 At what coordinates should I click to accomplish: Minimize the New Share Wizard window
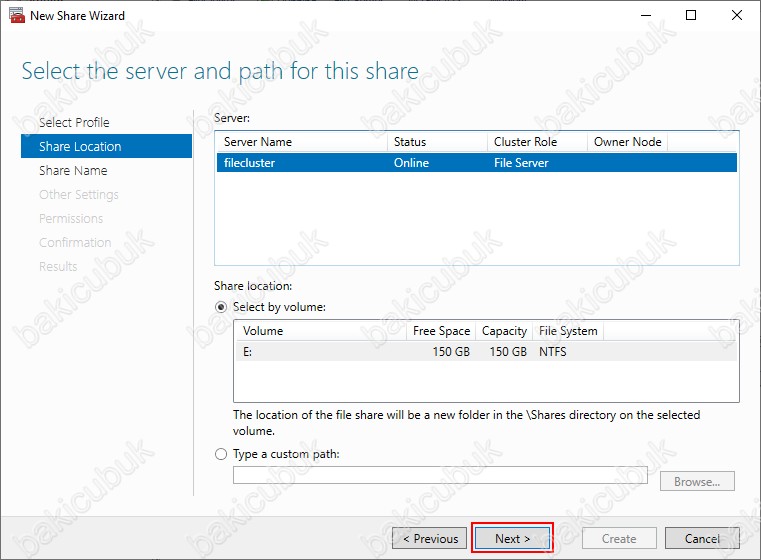point(645,15)
